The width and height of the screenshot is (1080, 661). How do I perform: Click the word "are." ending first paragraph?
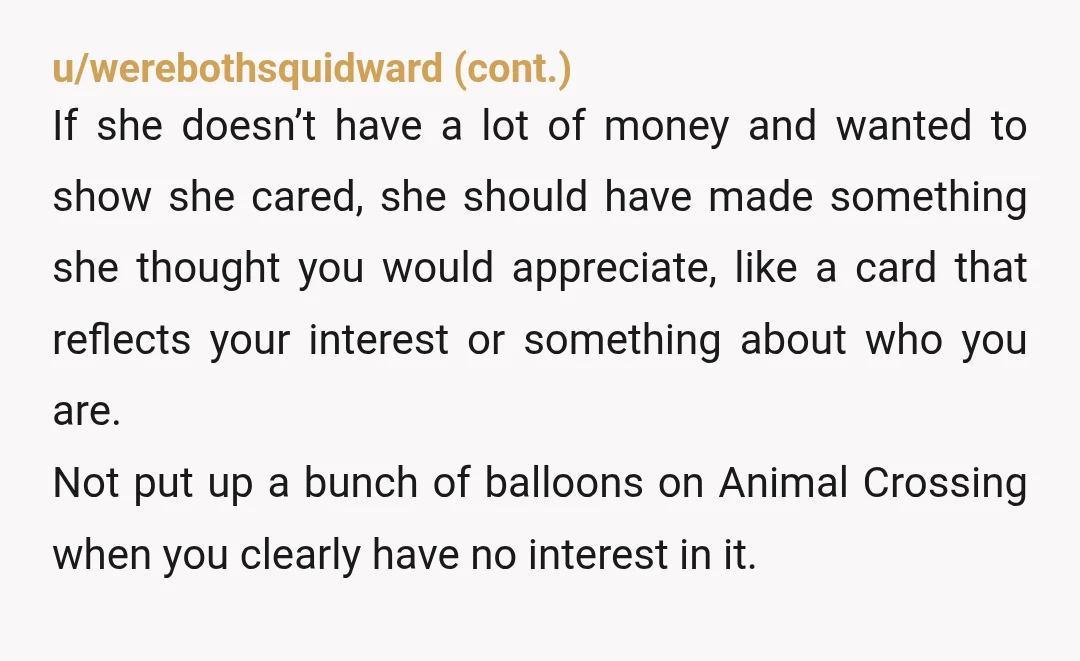pos(87,412)
